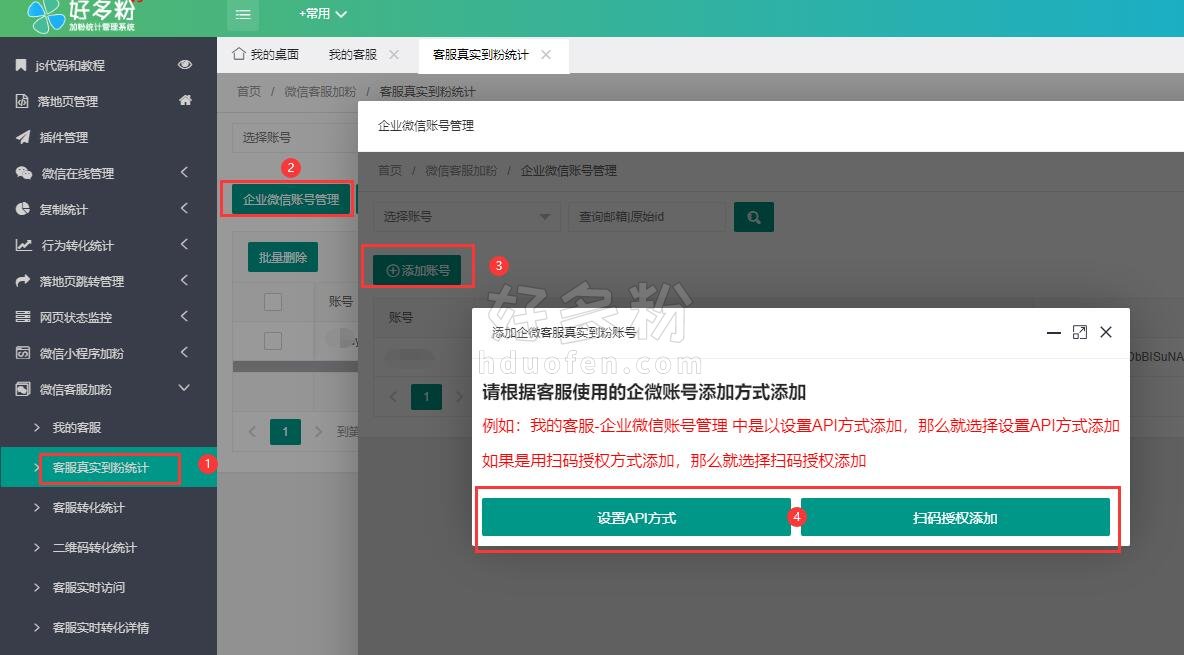Expand the 微信在线管理 sidebar menu
Image resolution: width=1184 pixels, height=655 pixels.
click(183, 173)
